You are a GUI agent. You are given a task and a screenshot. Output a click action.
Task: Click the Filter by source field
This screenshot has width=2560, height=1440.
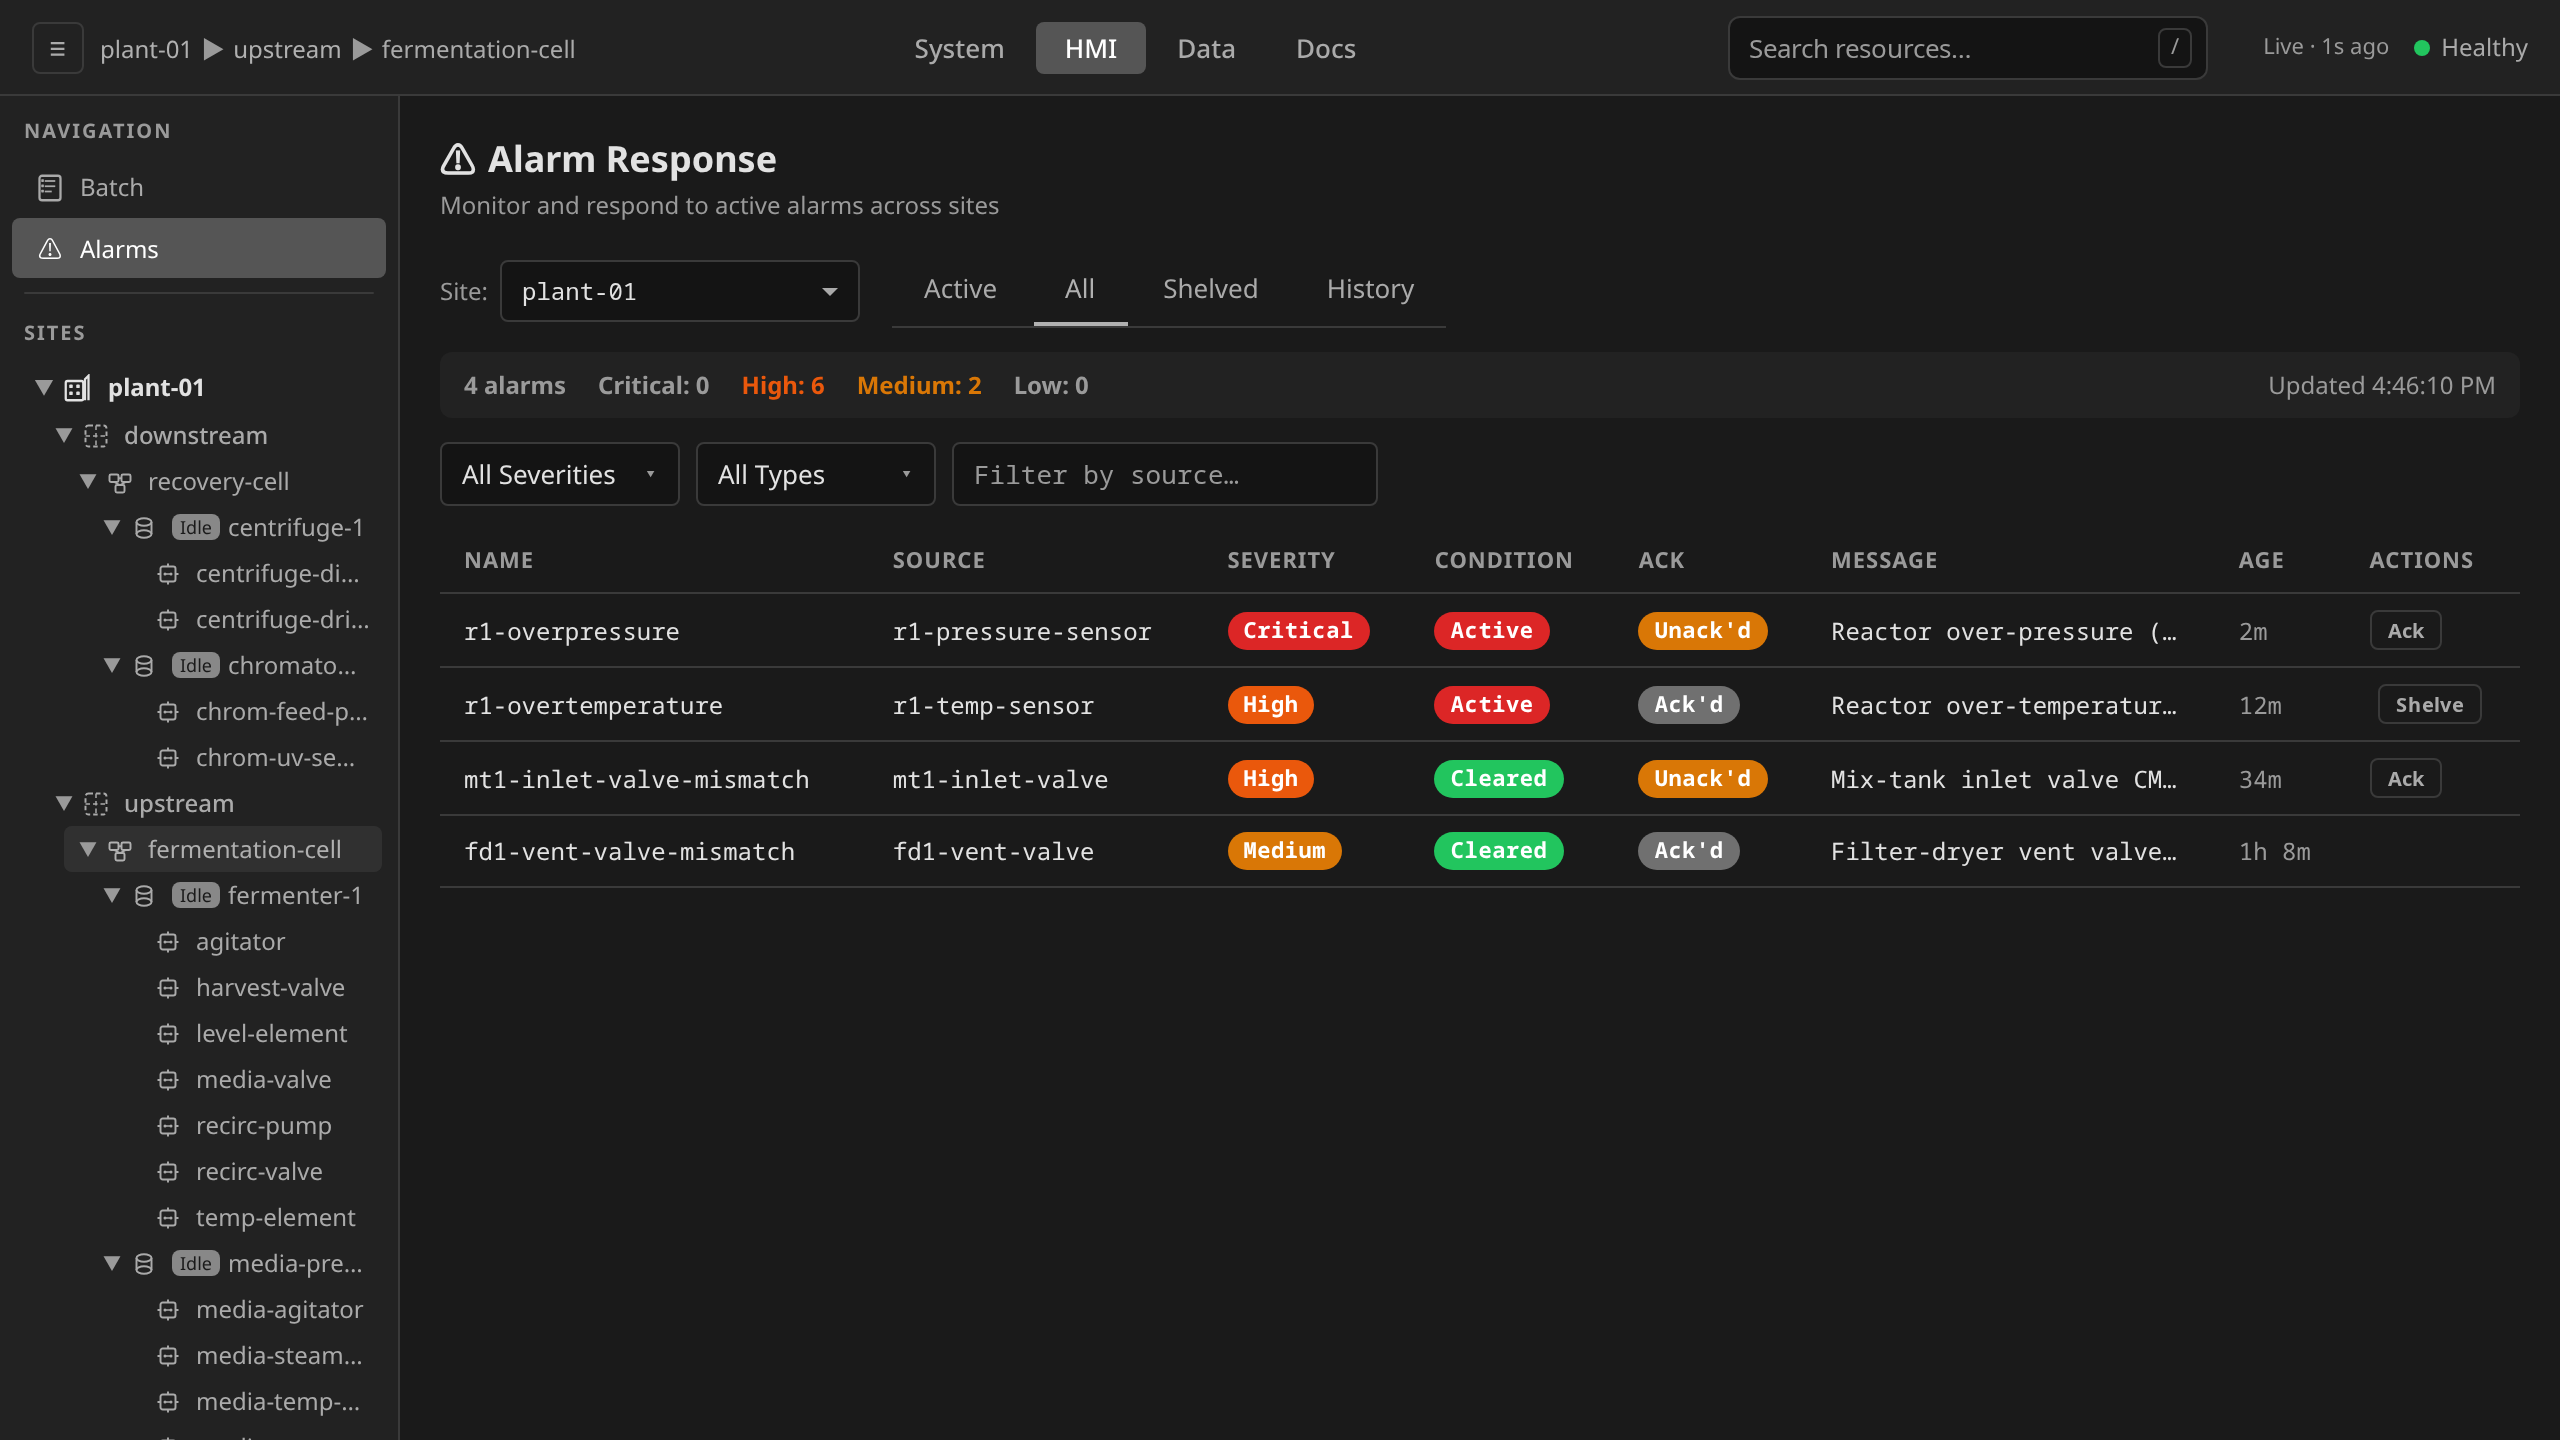(x=1164, y=474)
